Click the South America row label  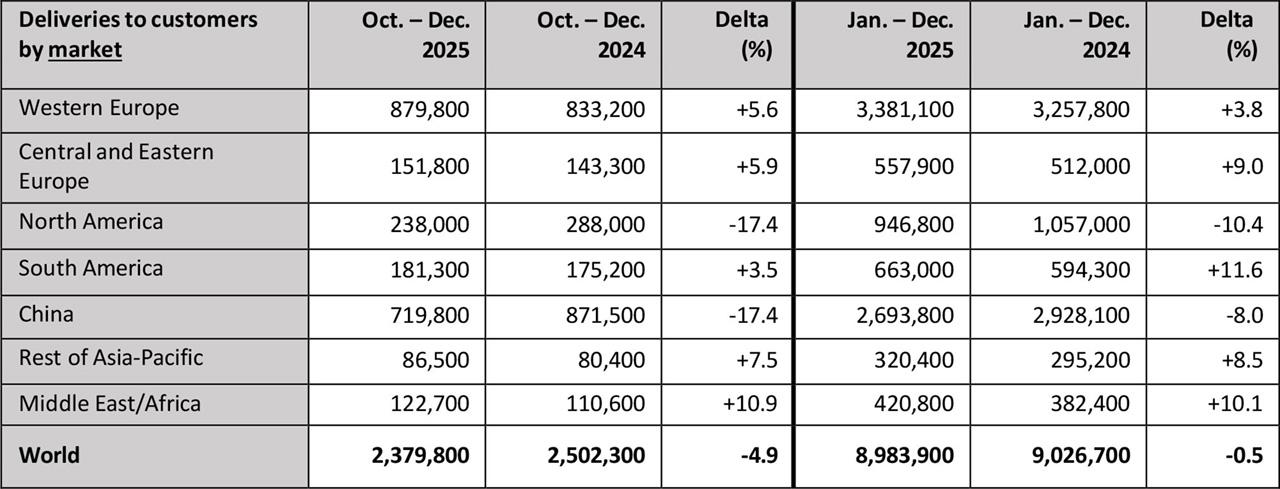tap(91, 268)
